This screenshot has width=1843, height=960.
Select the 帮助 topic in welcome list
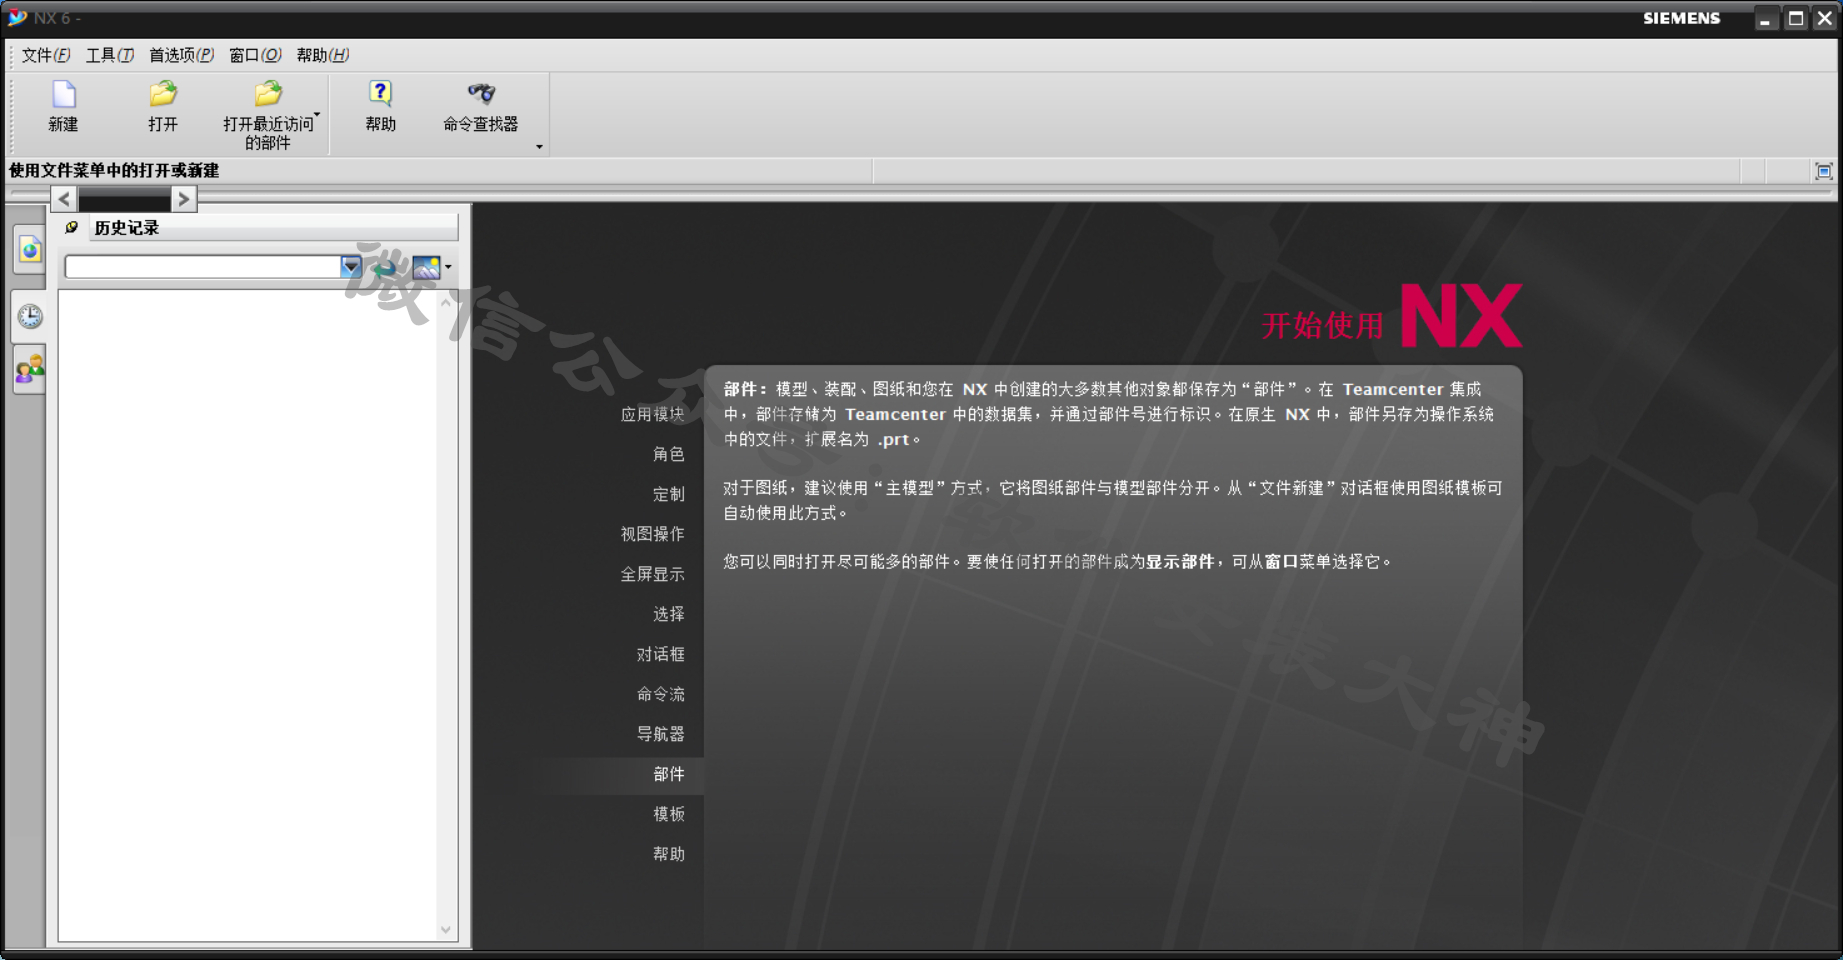(668, 854)
